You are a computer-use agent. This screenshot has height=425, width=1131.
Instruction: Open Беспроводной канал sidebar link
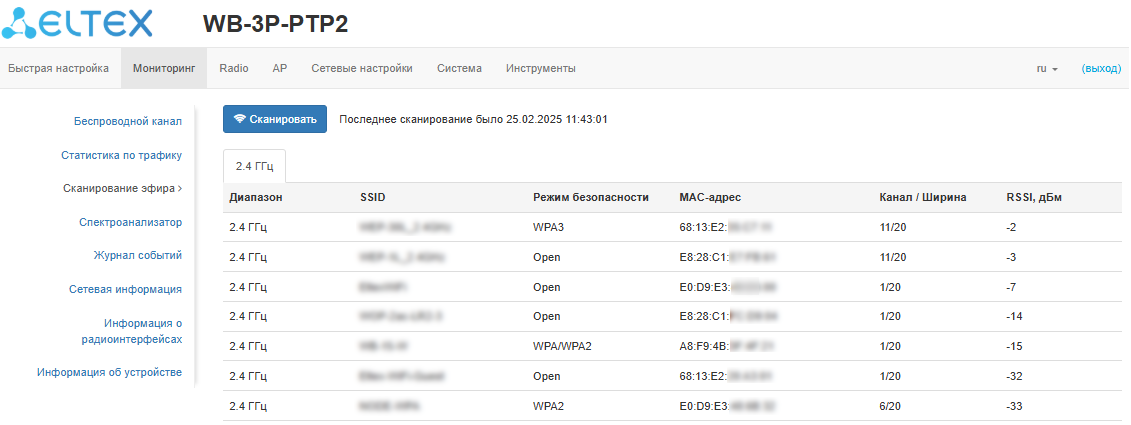tap(128, 122)
